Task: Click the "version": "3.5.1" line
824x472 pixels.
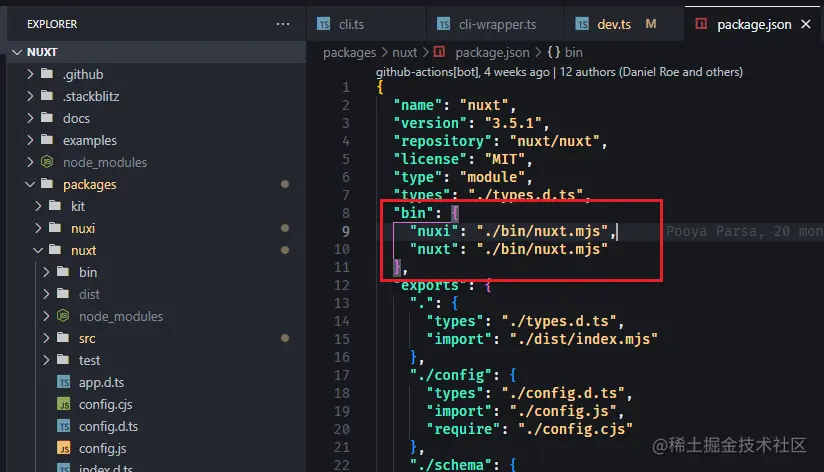Action: 471,123
